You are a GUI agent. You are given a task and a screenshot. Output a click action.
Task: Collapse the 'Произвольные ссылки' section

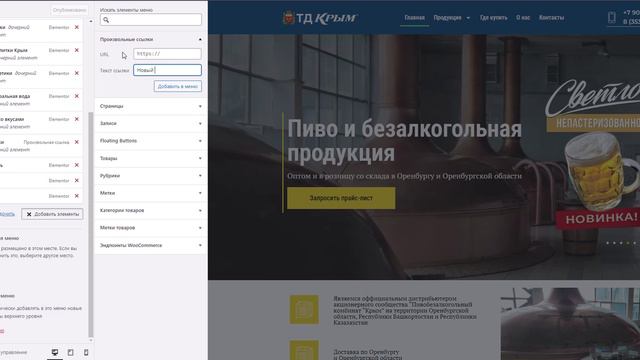200,40
